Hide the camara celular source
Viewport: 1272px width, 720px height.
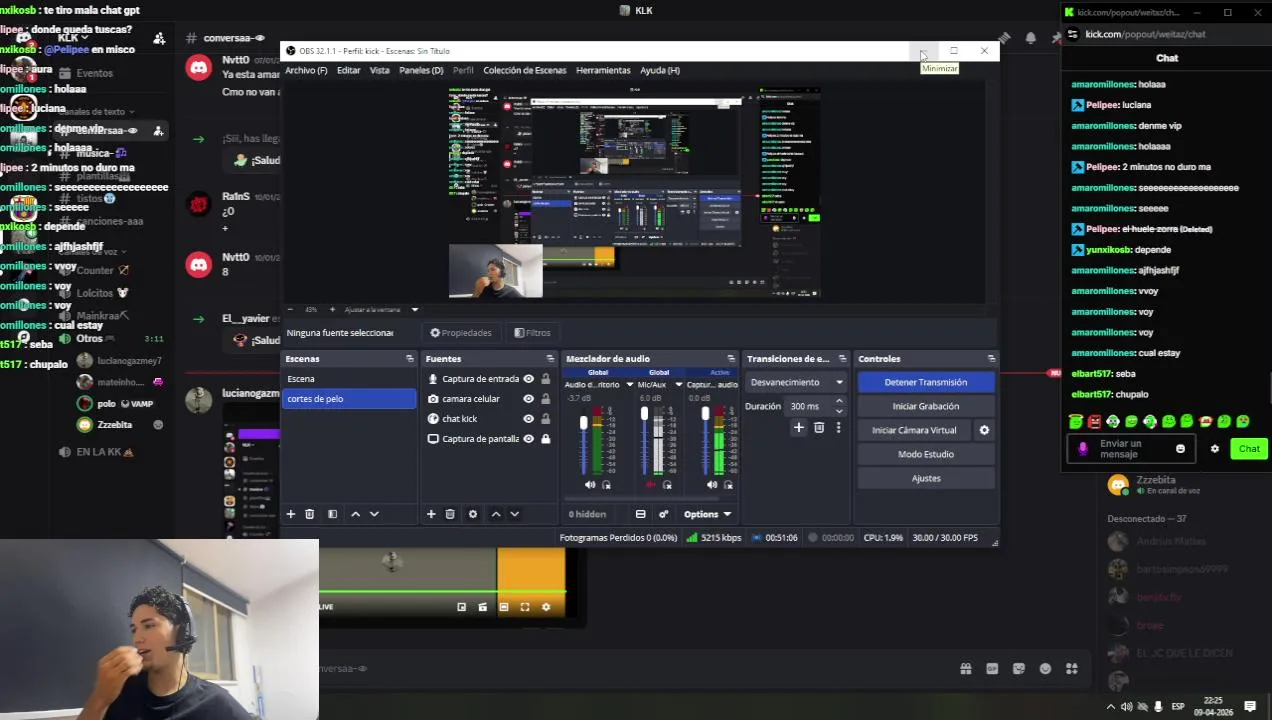click(x=528, y=399)
